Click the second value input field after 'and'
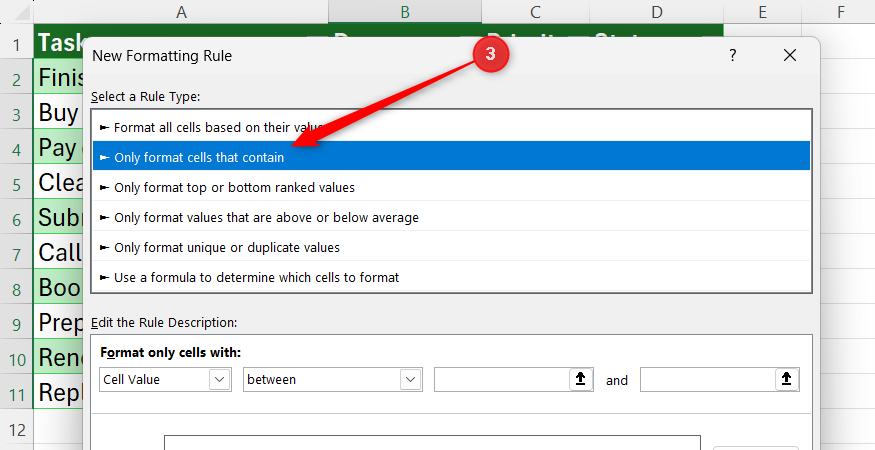This screenshot has width=875, height=450. pos(708,380)
